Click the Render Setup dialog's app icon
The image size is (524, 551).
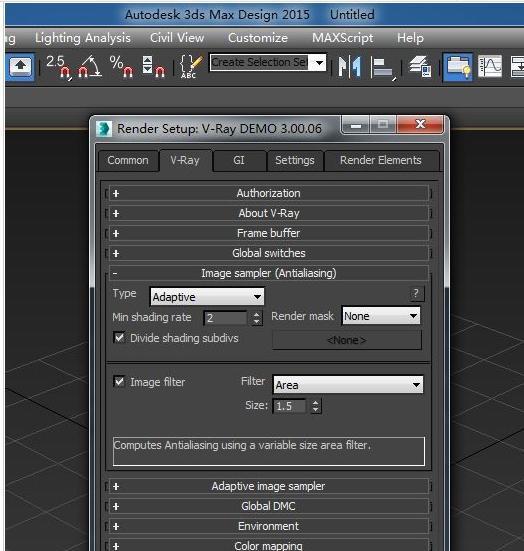click(x=104, y=129)
